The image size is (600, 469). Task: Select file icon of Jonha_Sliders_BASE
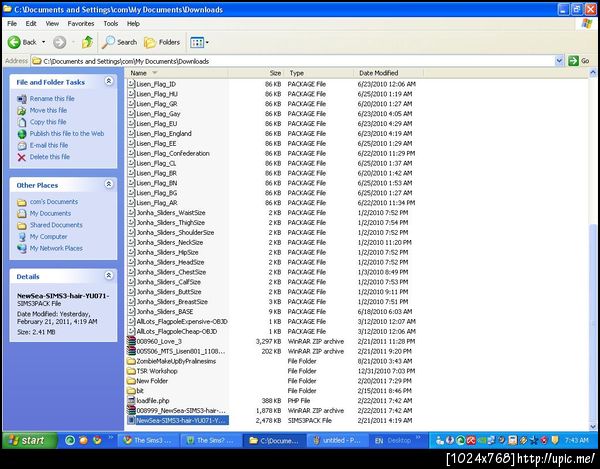click(x=131, y=312)
